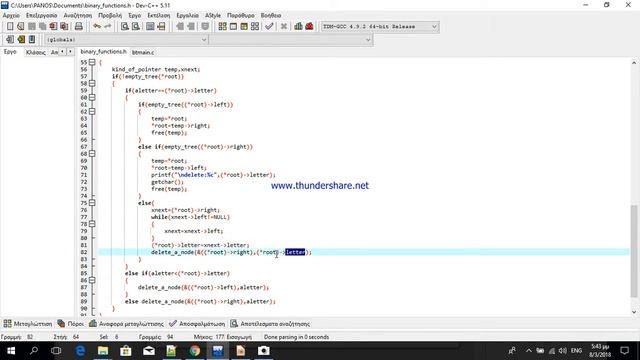640x360 pixels.
Task: Collapse code fold at line 60
Action: [92, 98]
